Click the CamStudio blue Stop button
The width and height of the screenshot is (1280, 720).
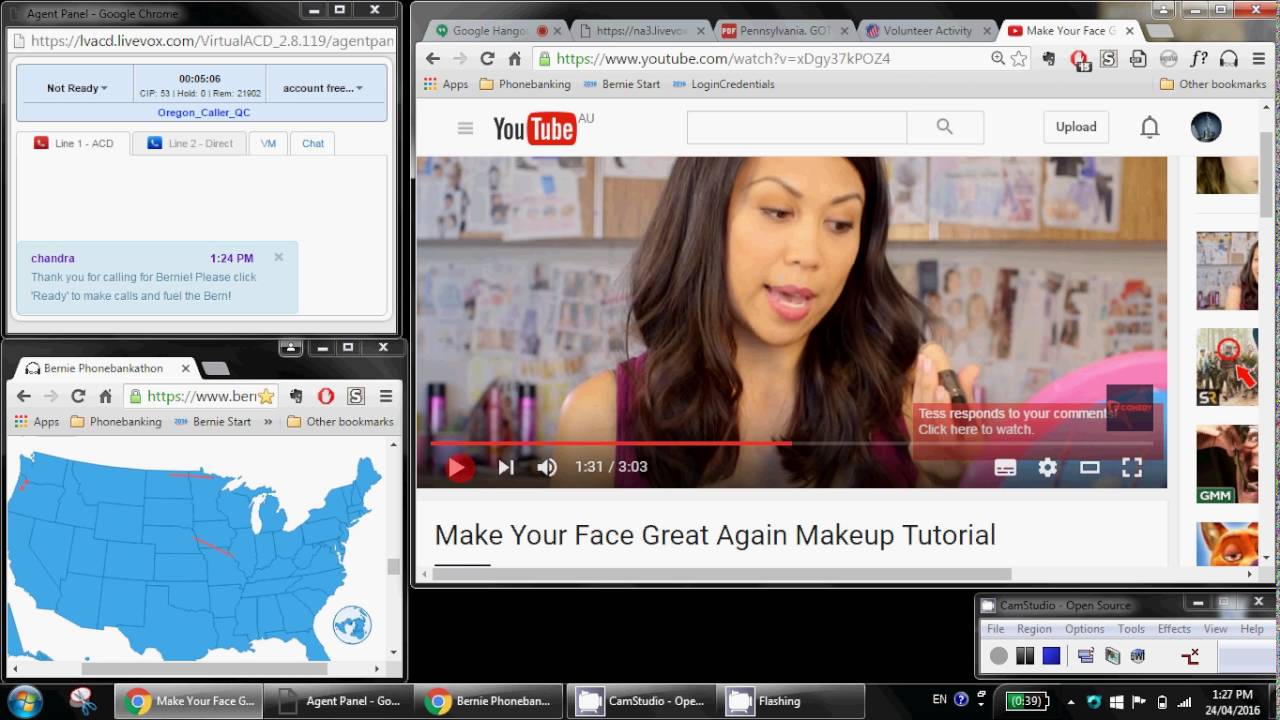tap(1051, 656)
